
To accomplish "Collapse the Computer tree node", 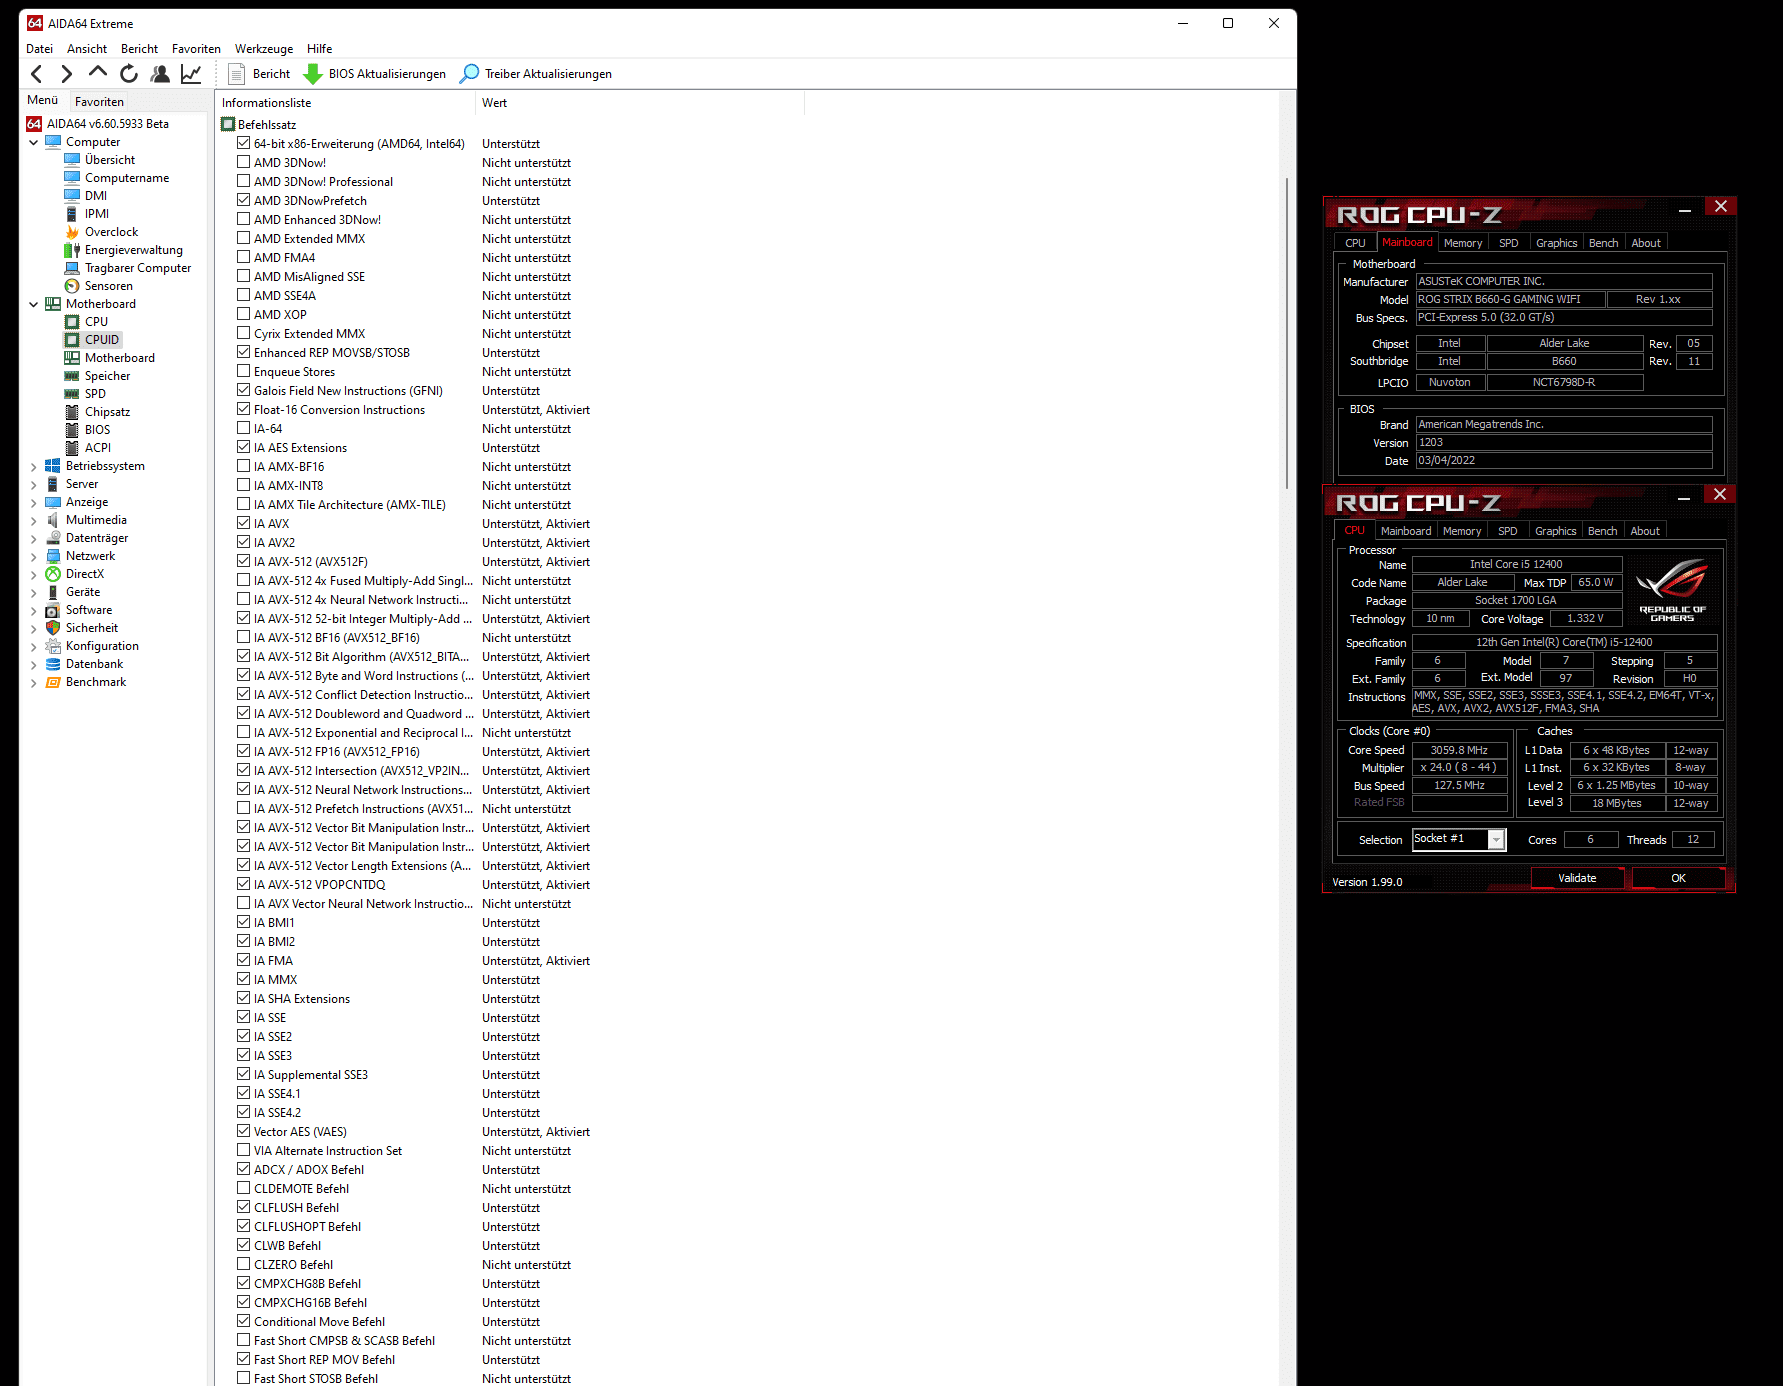I will click(33, 142).
